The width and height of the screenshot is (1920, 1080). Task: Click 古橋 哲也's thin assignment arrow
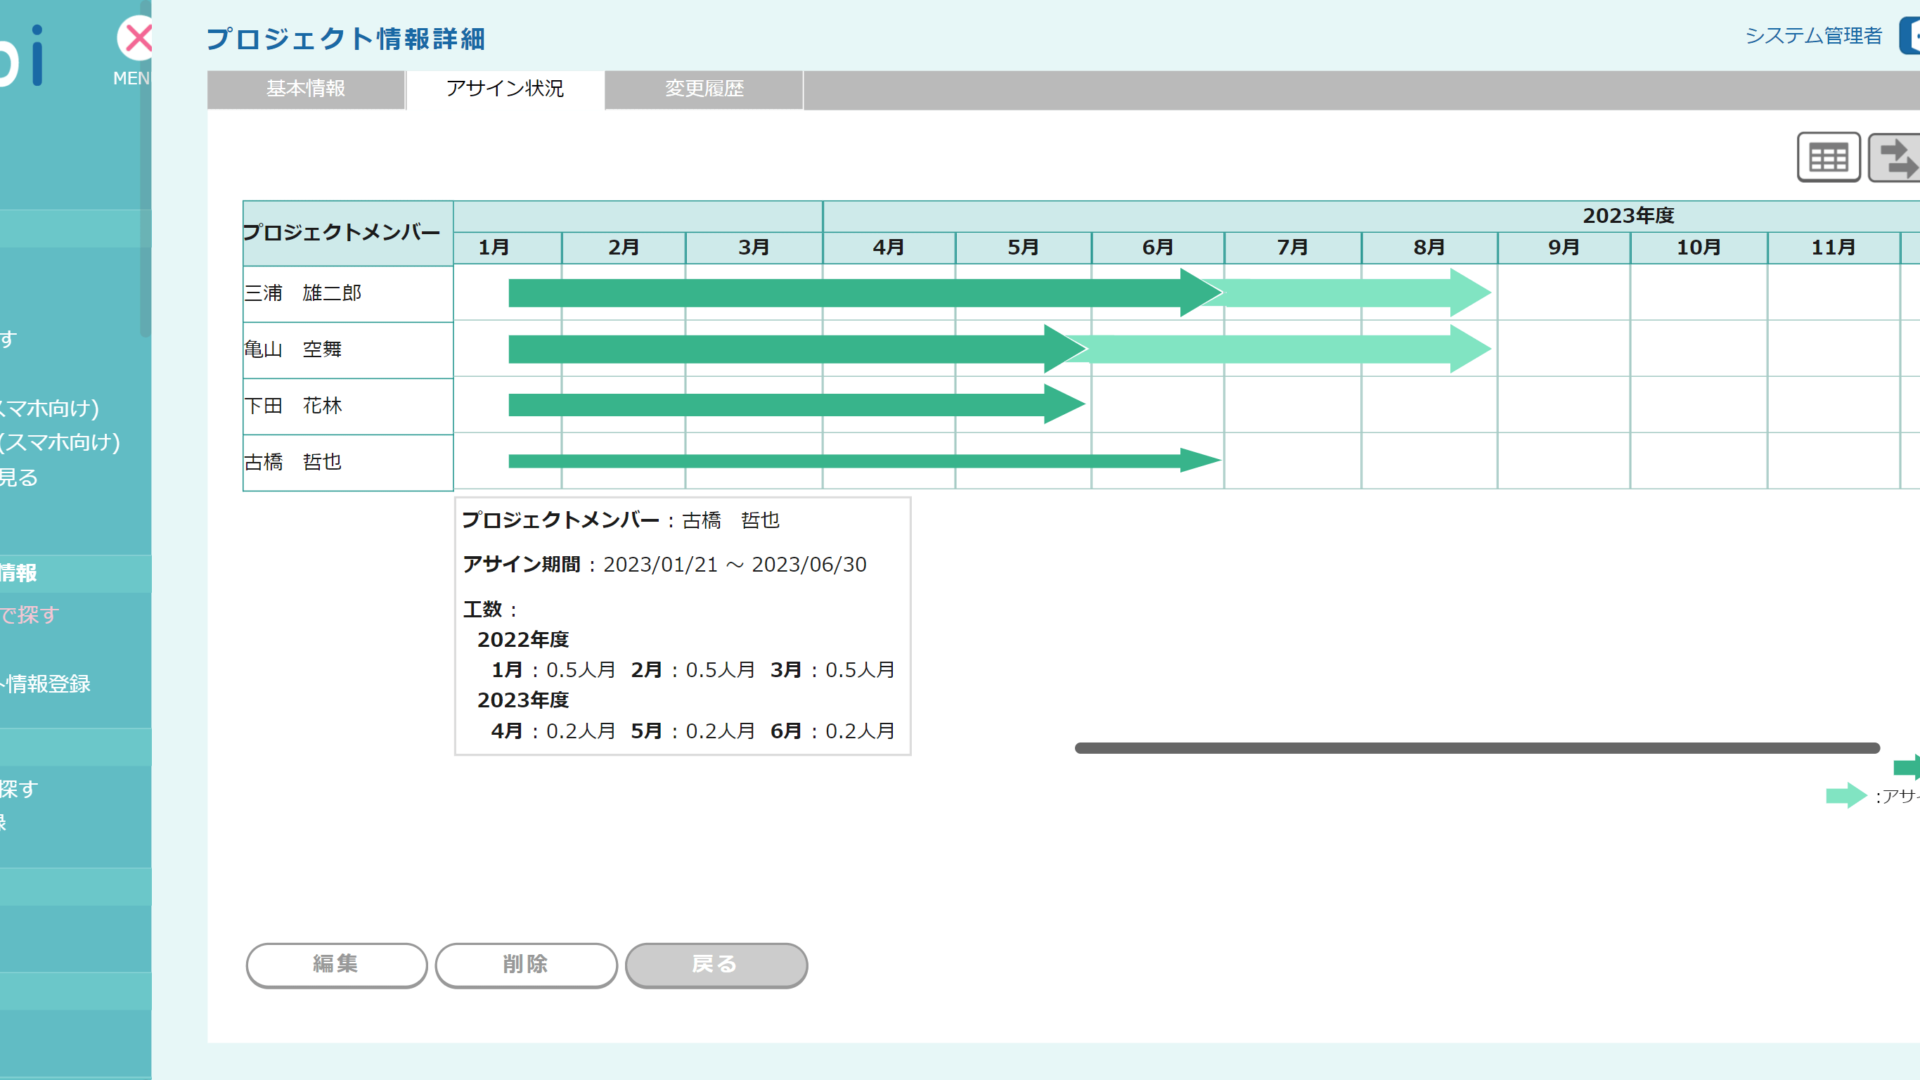850,461
